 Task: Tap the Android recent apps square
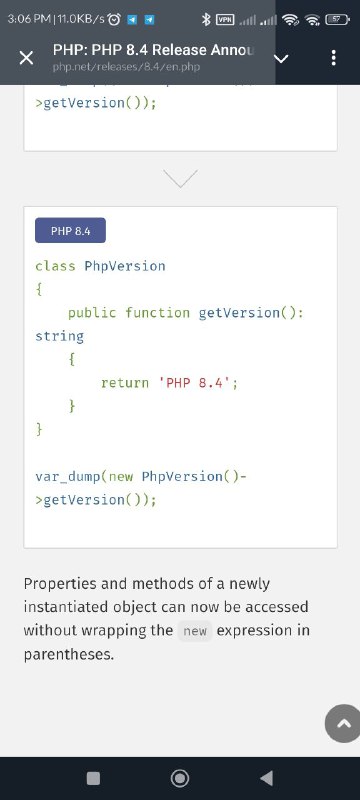(93, 778)
